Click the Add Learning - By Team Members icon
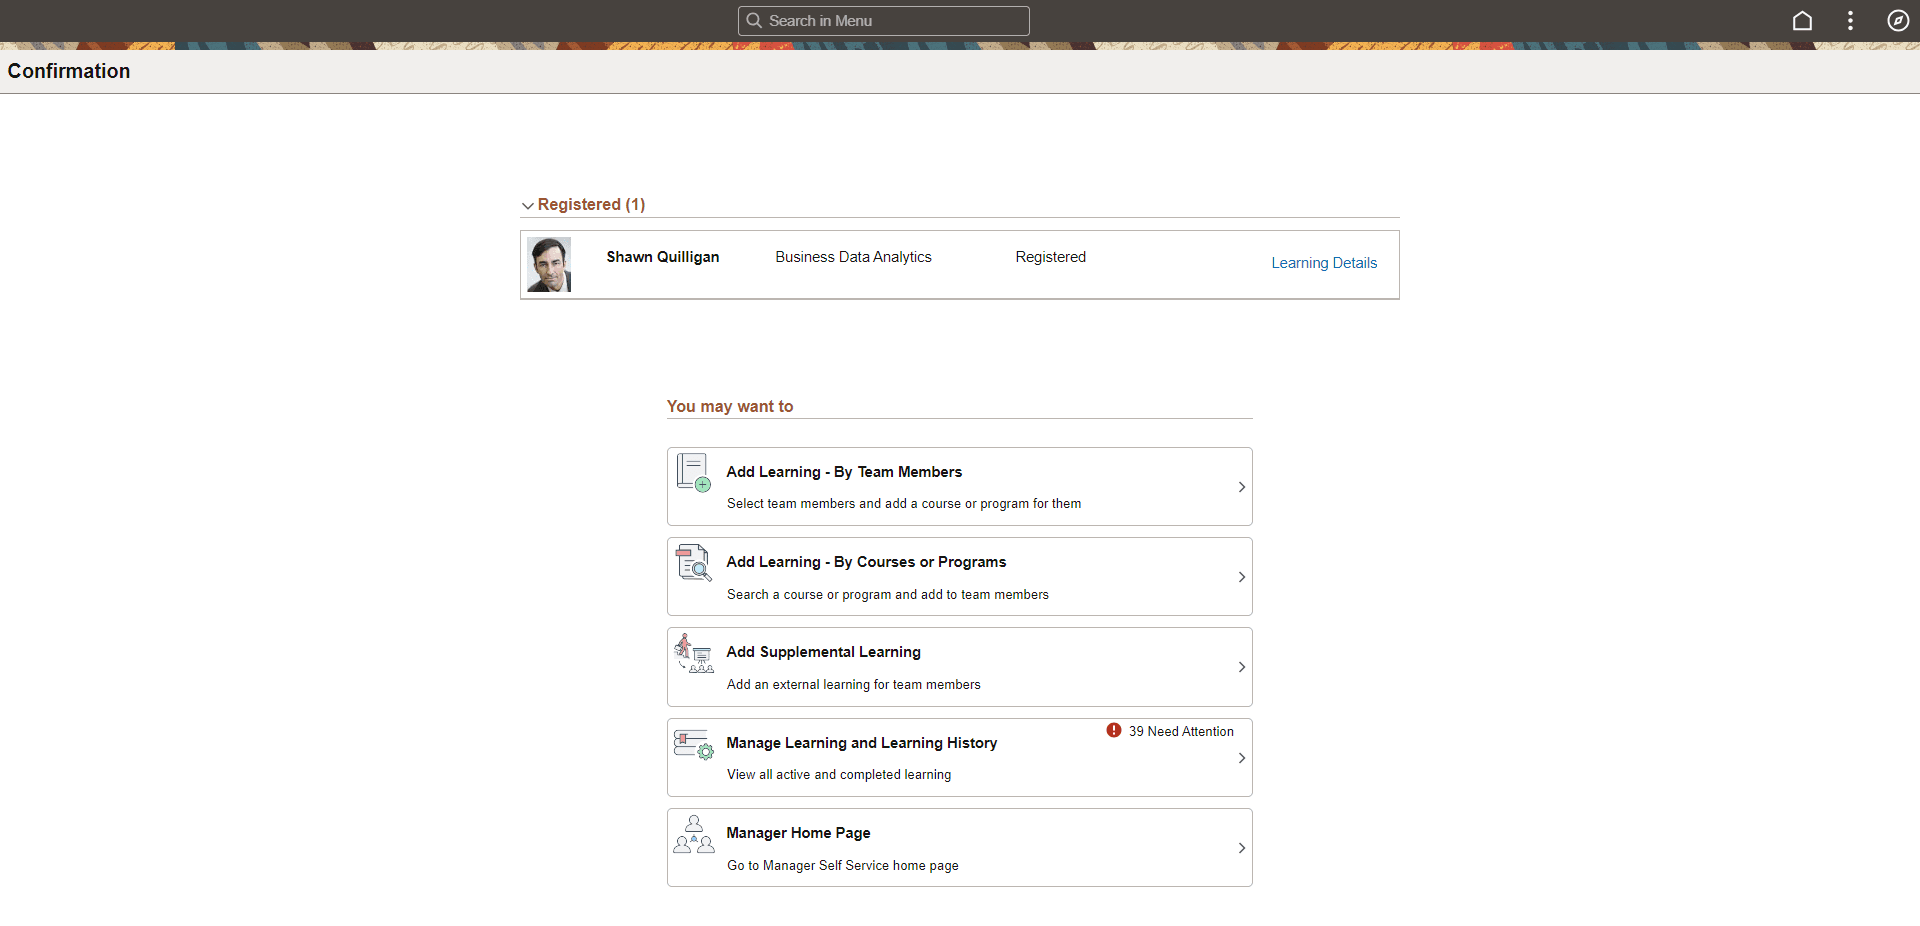This screenshot has height=926, width=1920. coord(693,472)
